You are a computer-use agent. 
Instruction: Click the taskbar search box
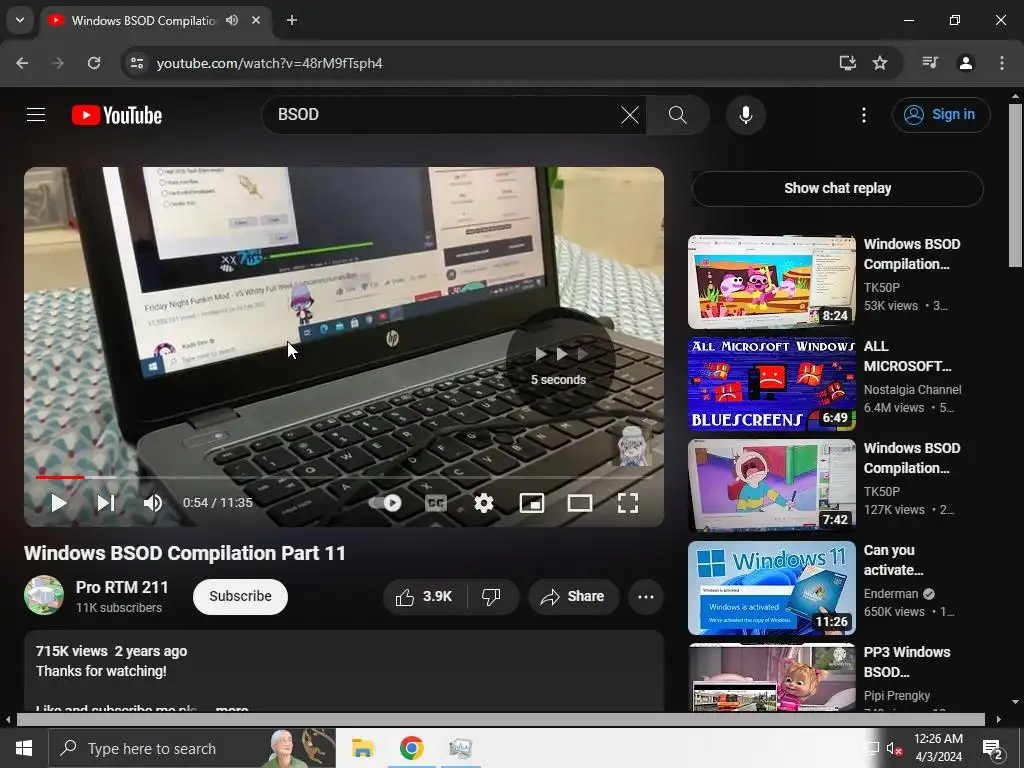tap(192, 748)
